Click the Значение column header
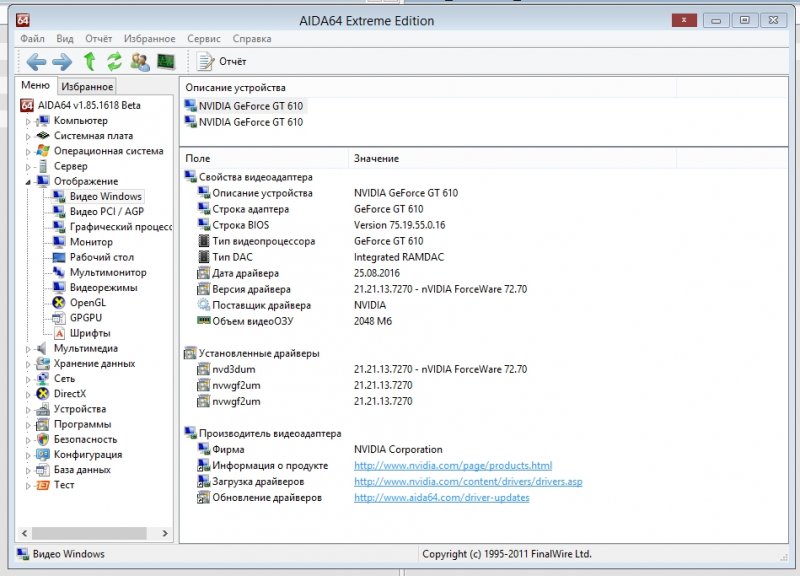This screenshot has height=576, width=800. (x=376, y=159)
